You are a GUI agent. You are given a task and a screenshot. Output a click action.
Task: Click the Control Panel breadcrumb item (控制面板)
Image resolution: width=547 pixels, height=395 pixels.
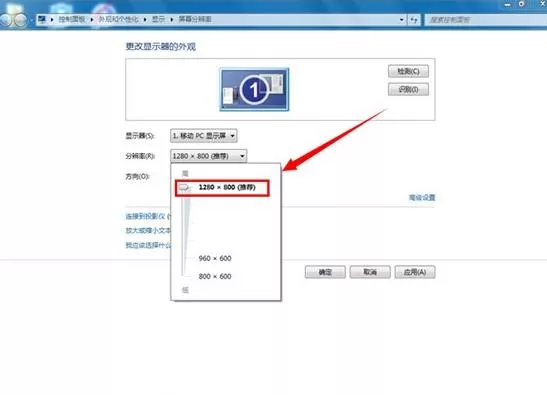pos(72,19)
